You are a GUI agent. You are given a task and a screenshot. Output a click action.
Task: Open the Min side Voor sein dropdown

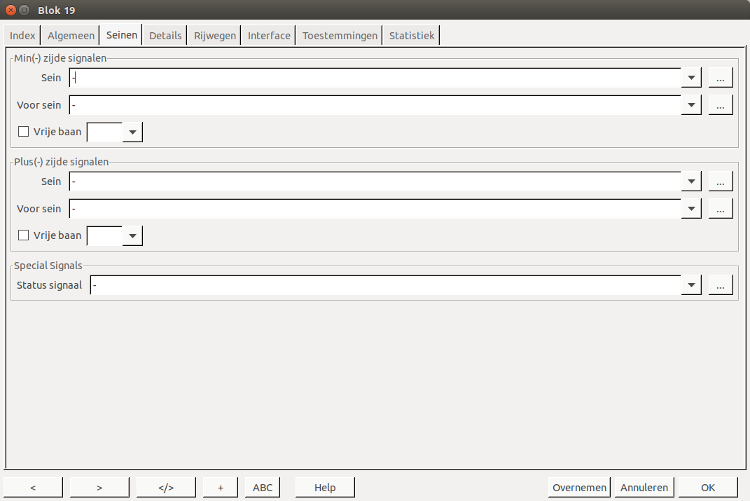click(x=691, y=105)
